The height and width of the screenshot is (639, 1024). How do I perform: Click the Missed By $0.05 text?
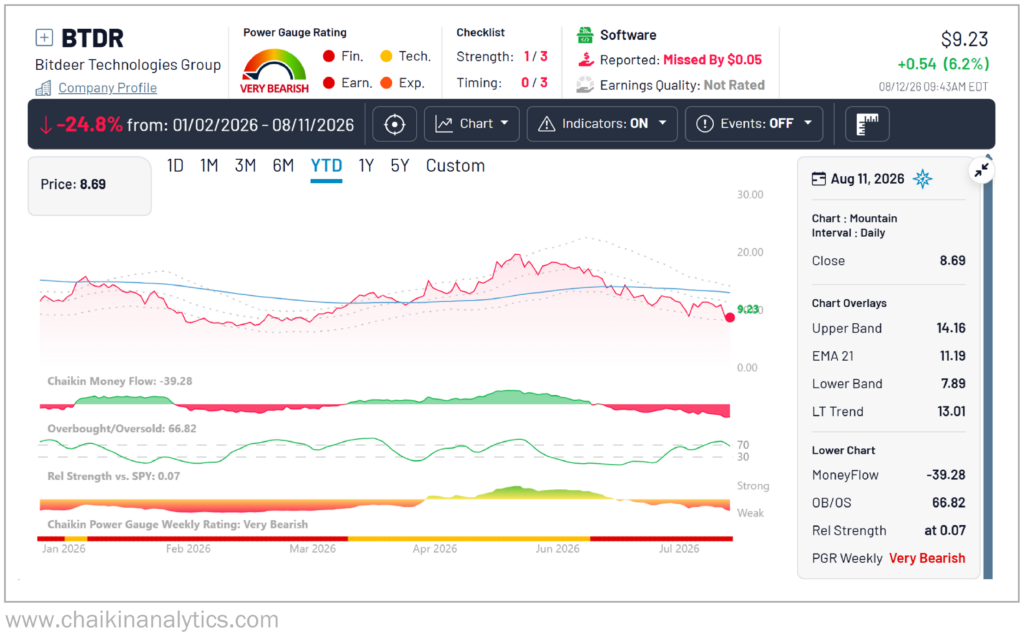click(x=712, y=59)
